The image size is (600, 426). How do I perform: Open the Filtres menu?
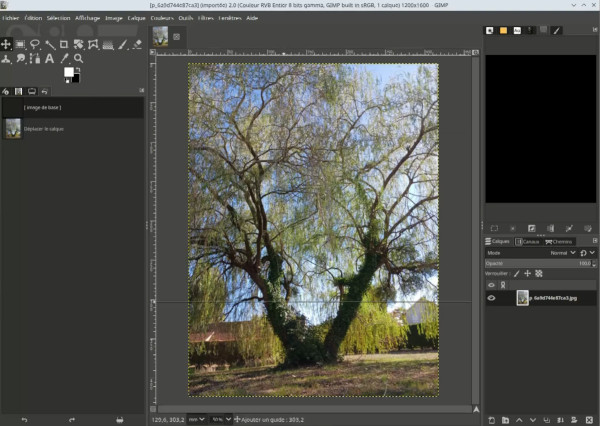pos(205,18)
